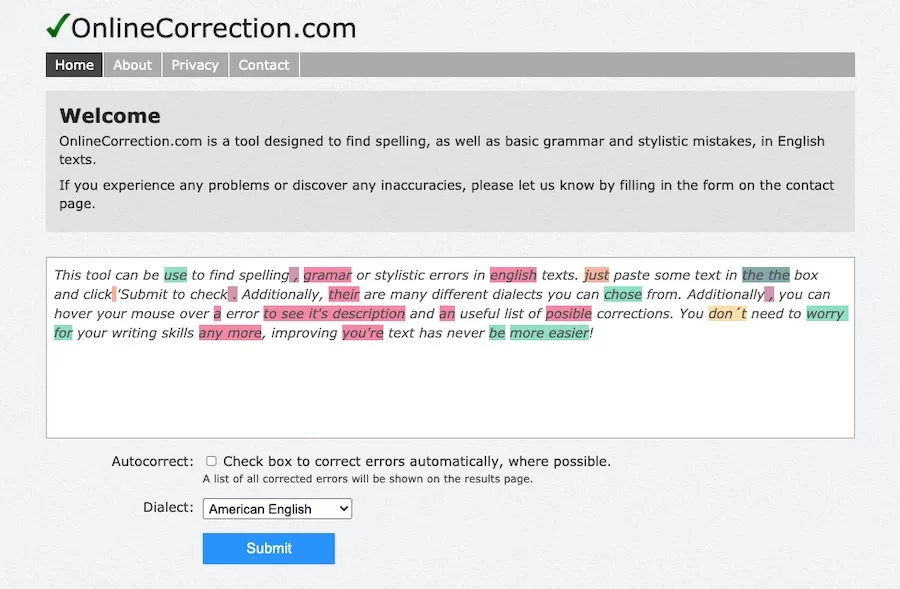Expand the Dialect dropdown
The width and height of the screenshot is (900, 589).
[x=277, y=509]
